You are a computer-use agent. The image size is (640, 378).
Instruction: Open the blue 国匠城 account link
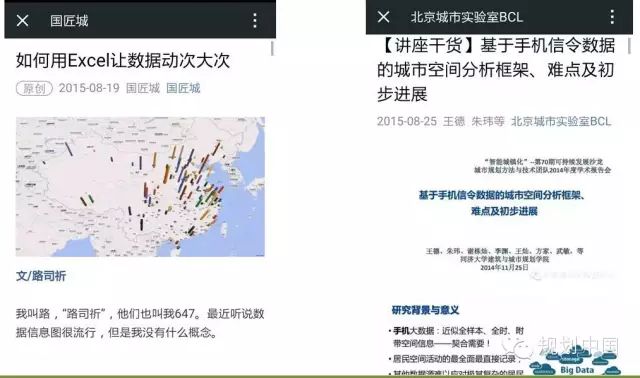183,88
